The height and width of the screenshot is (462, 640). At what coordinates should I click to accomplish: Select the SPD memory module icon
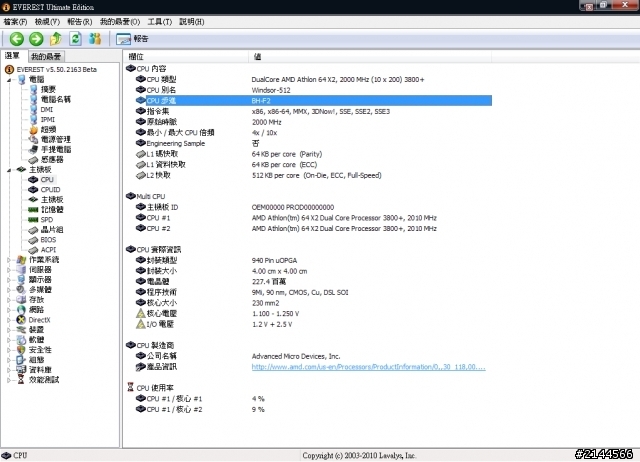click(33, 220)
